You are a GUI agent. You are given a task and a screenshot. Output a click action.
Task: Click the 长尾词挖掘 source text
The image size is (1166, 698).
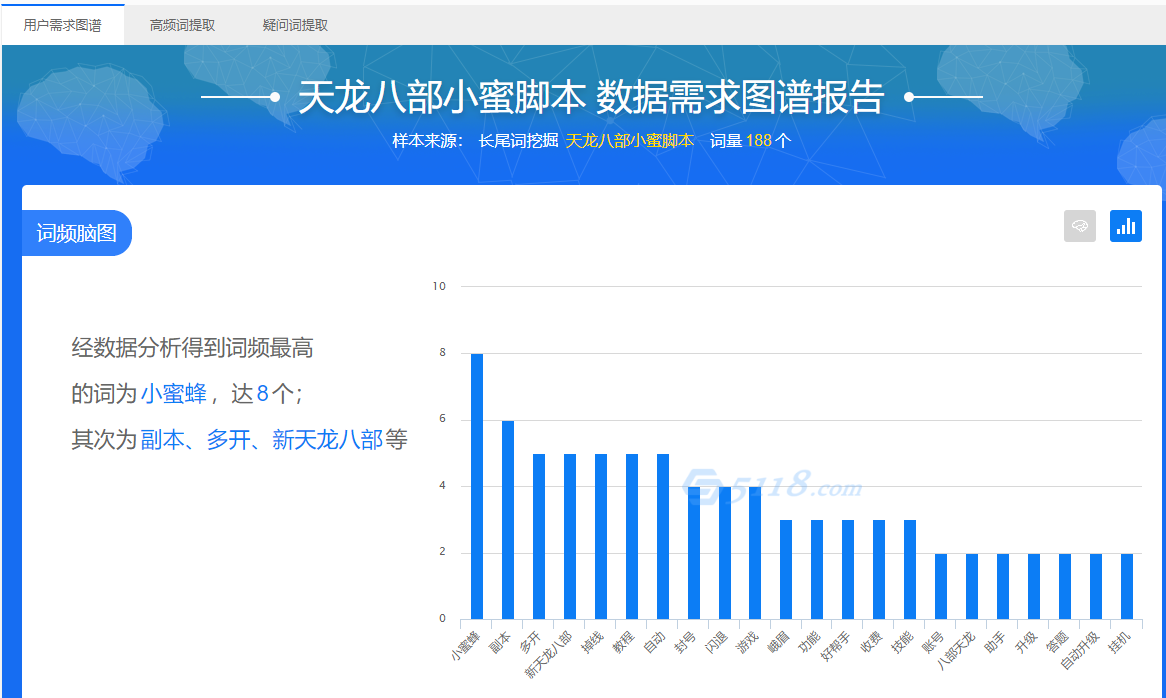[518, 140]
